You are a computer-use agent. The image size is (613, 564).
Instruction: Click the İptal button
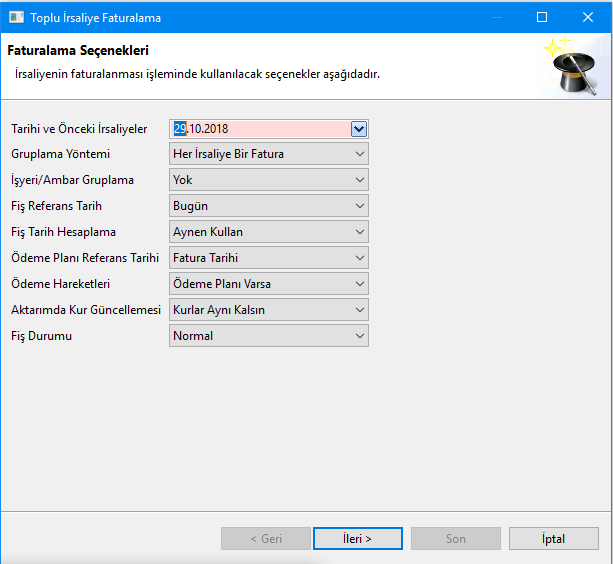(x=554, y=539)
